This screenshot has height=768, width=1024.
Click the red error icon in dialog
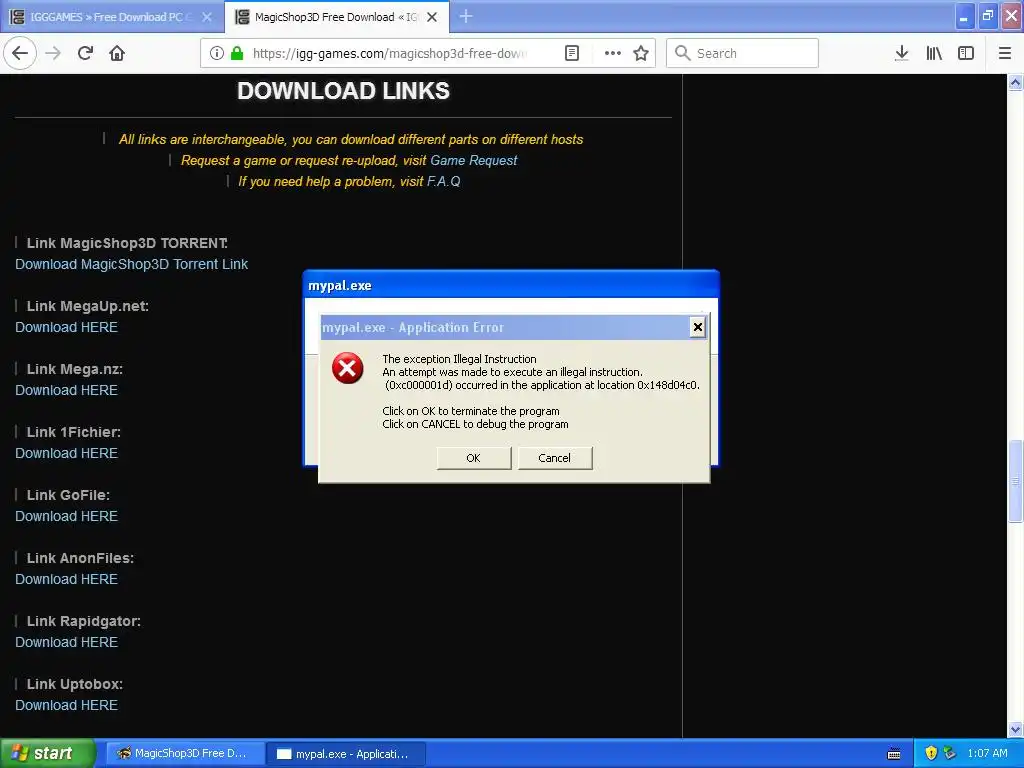tap(347, 368)
